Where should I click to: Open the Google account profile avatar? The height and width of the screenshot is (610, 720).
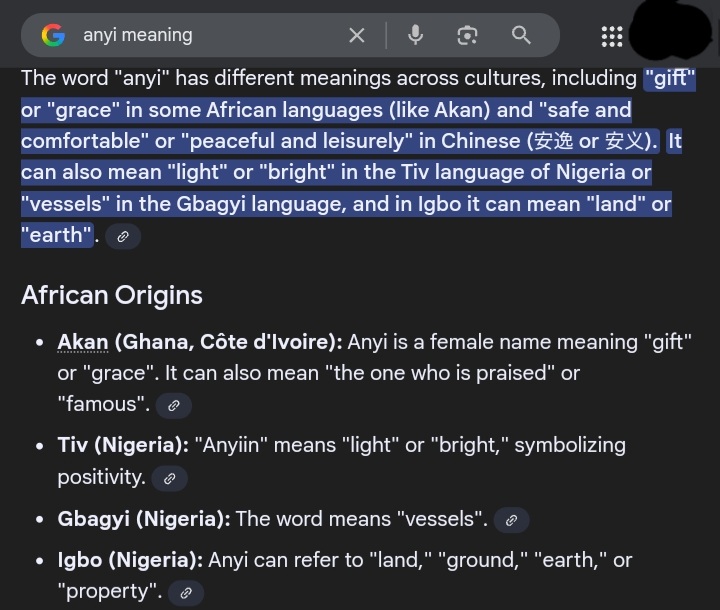coord(671,31)
